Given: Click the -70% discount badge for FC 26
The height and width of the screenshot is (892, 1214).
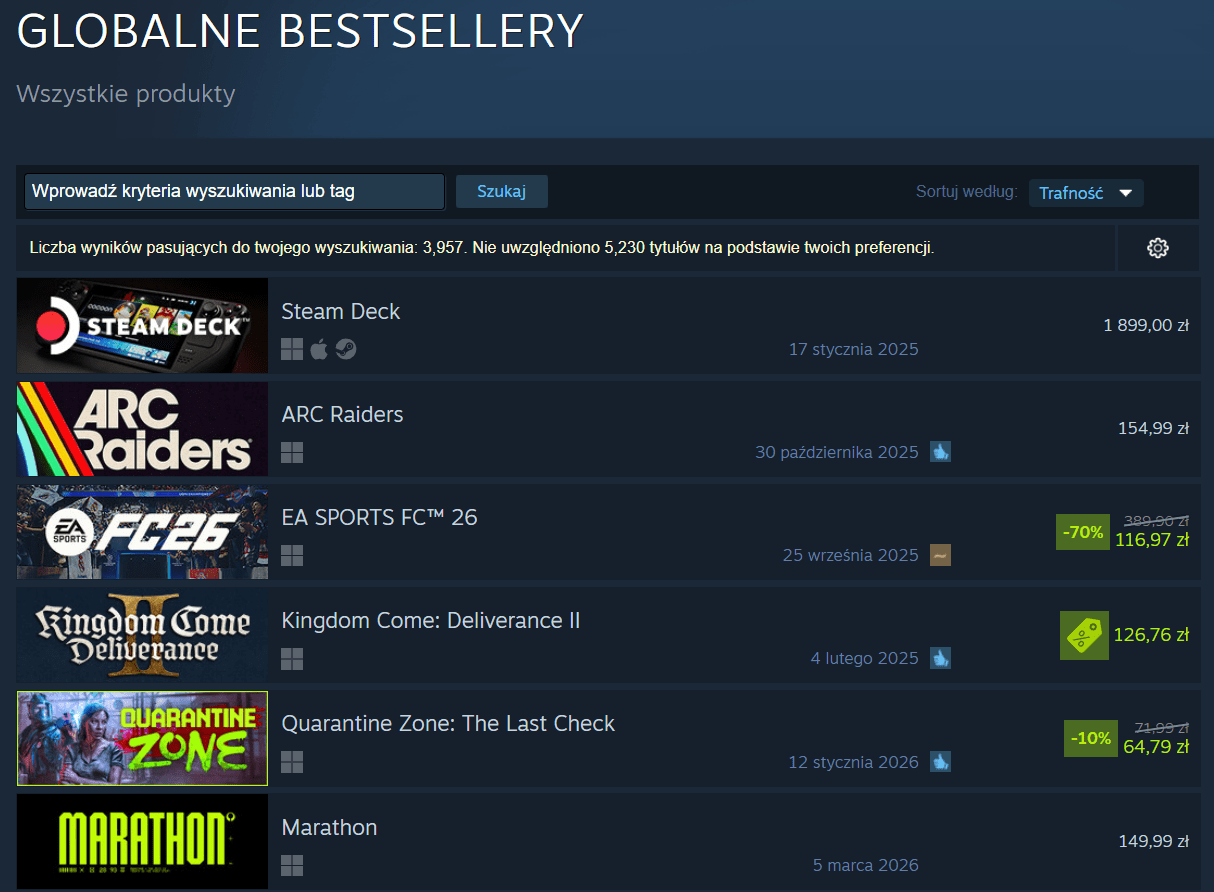Looking at the screenshot, I should point(1083,532).
